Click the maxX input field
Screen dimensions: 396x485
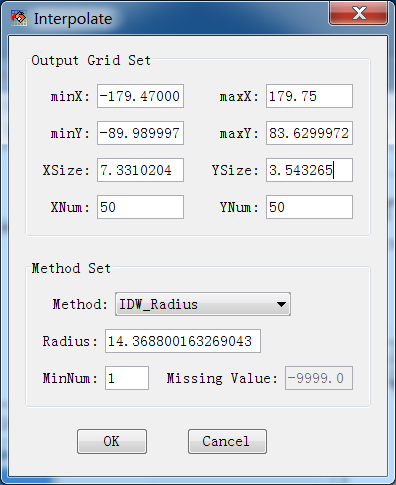(309, 96)
